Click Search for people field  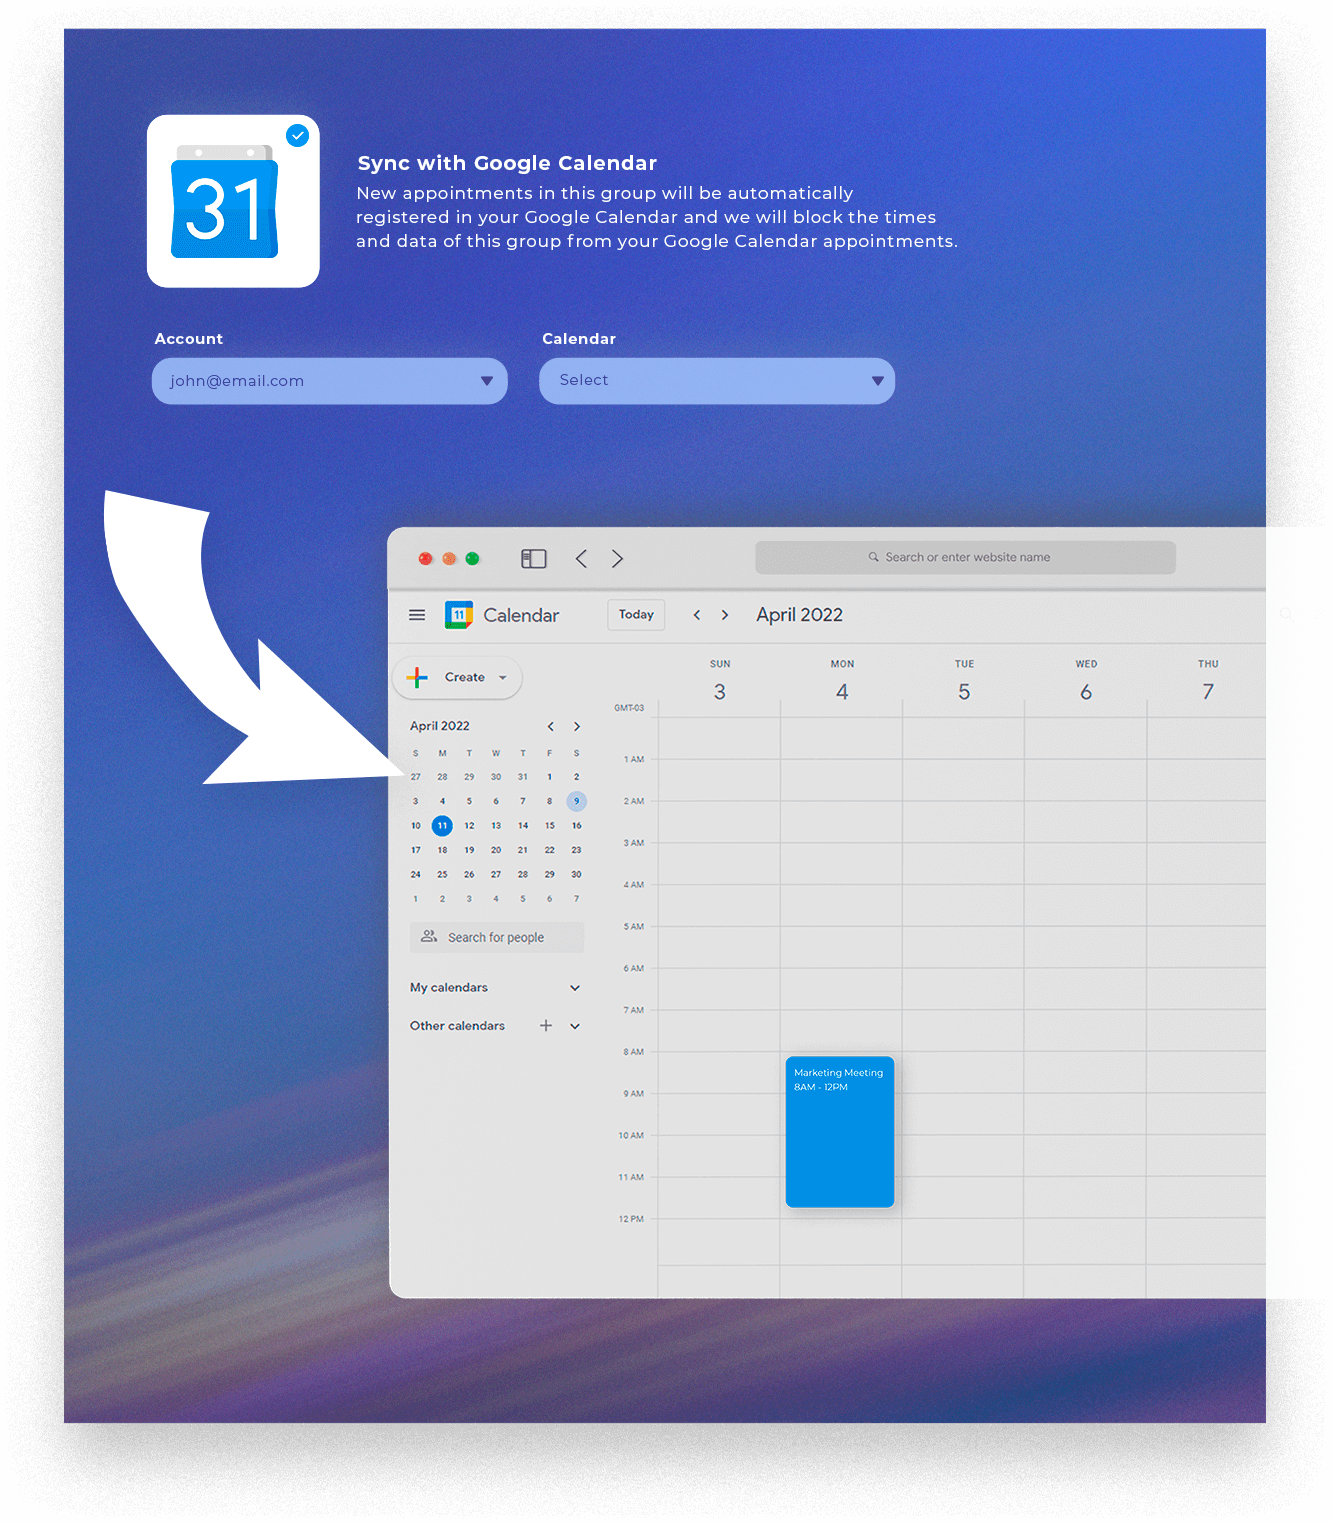click(x=497, y=937)
